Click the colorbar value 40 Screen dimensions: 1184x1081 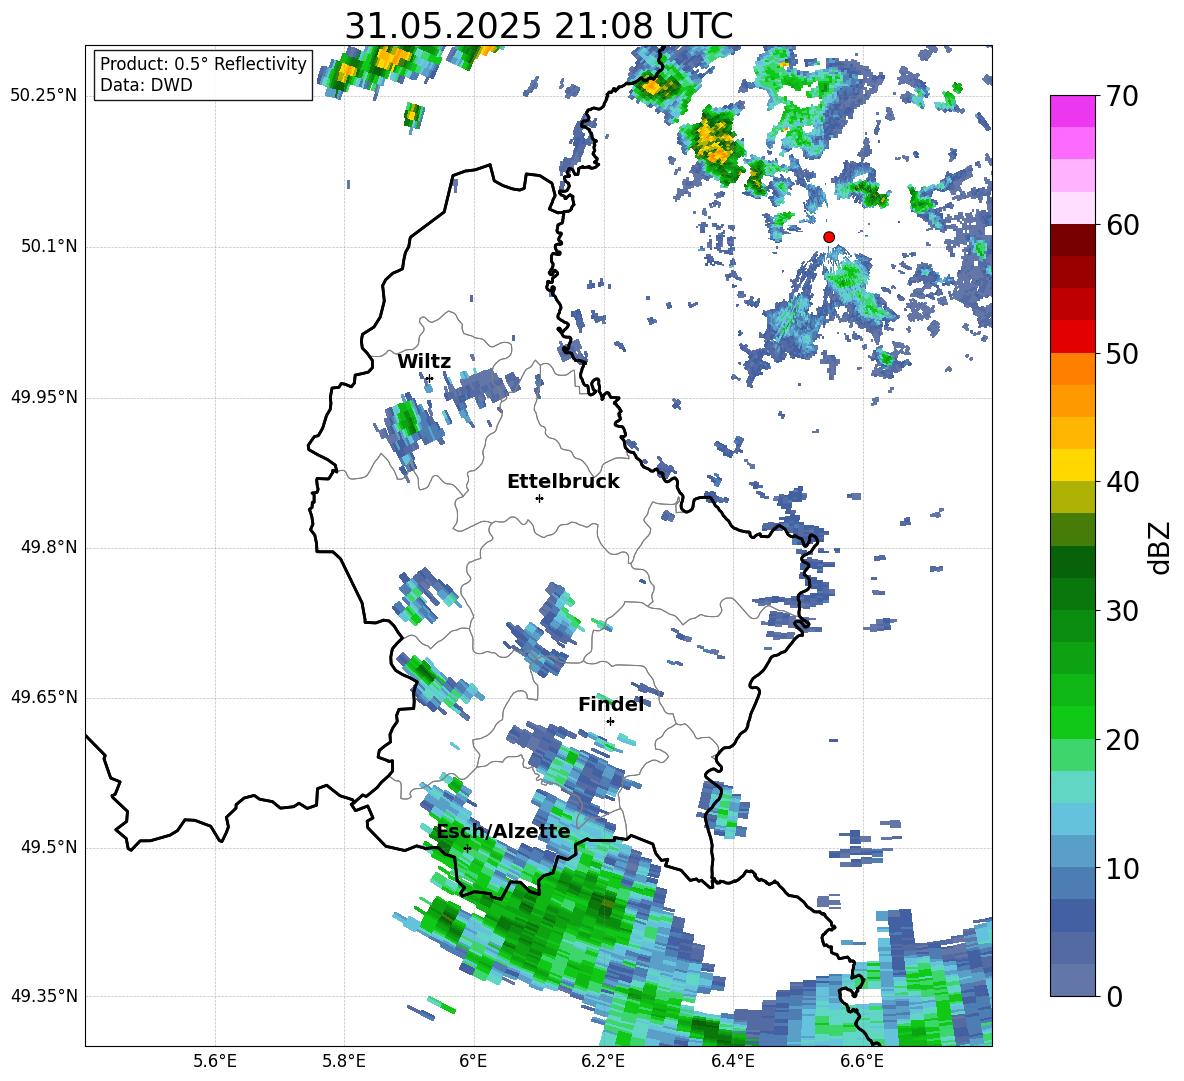pyautogui.click(x=1122, y=482)
